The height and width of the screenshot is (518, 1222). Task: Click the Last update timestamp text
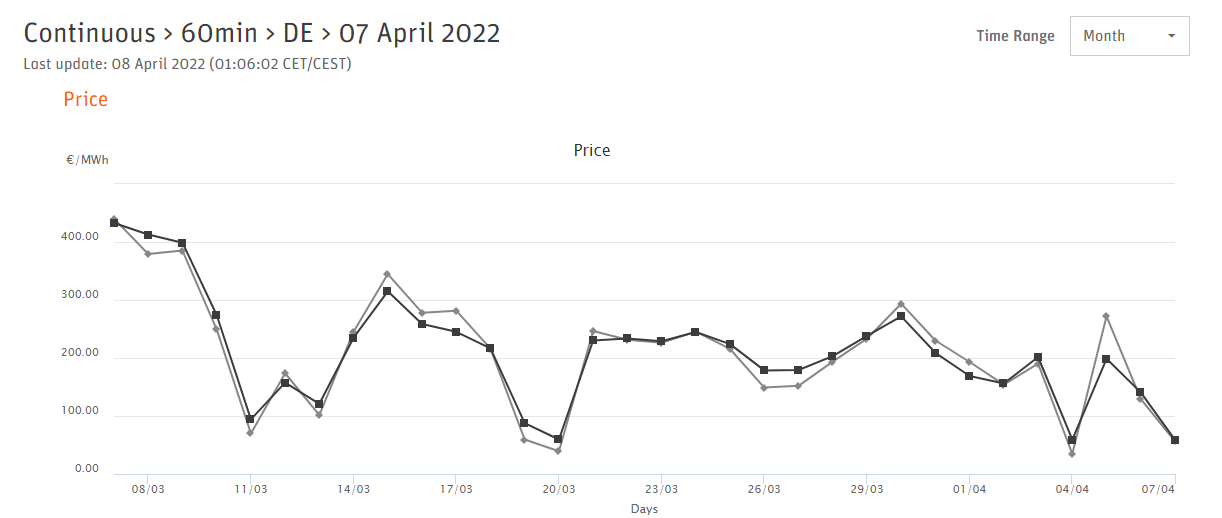tap(187, 64)
